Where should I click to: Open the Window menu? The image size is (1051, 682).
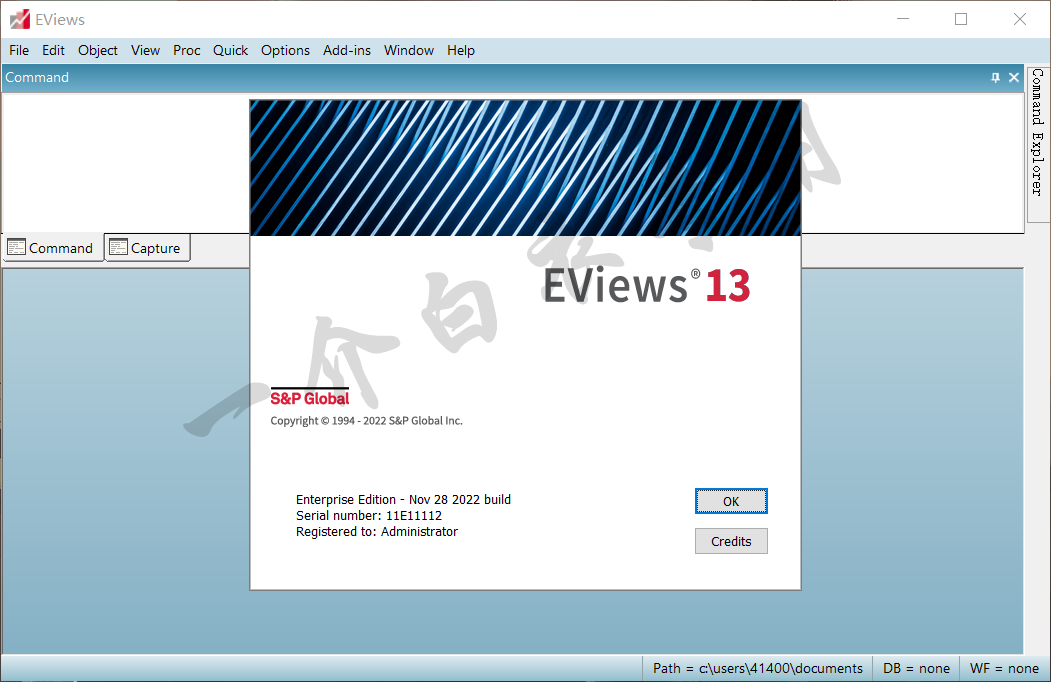click(409, 50)
